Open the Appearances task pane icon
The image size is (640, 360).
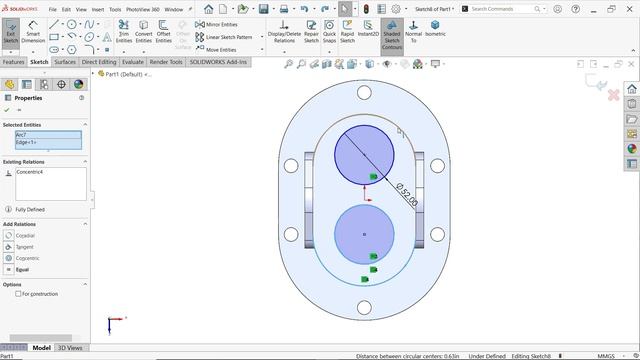(x=632, y=149)
